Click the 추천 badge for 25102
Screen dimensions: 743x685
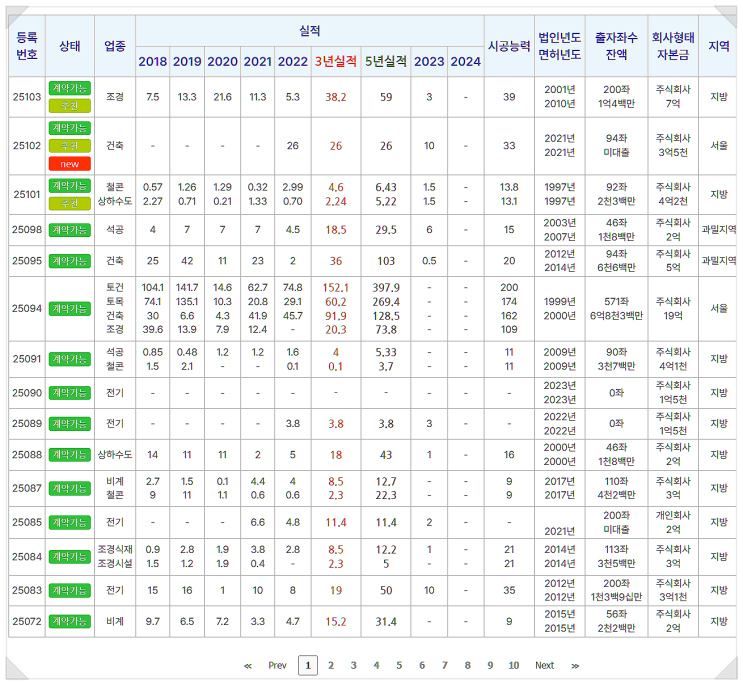(70, 146)
